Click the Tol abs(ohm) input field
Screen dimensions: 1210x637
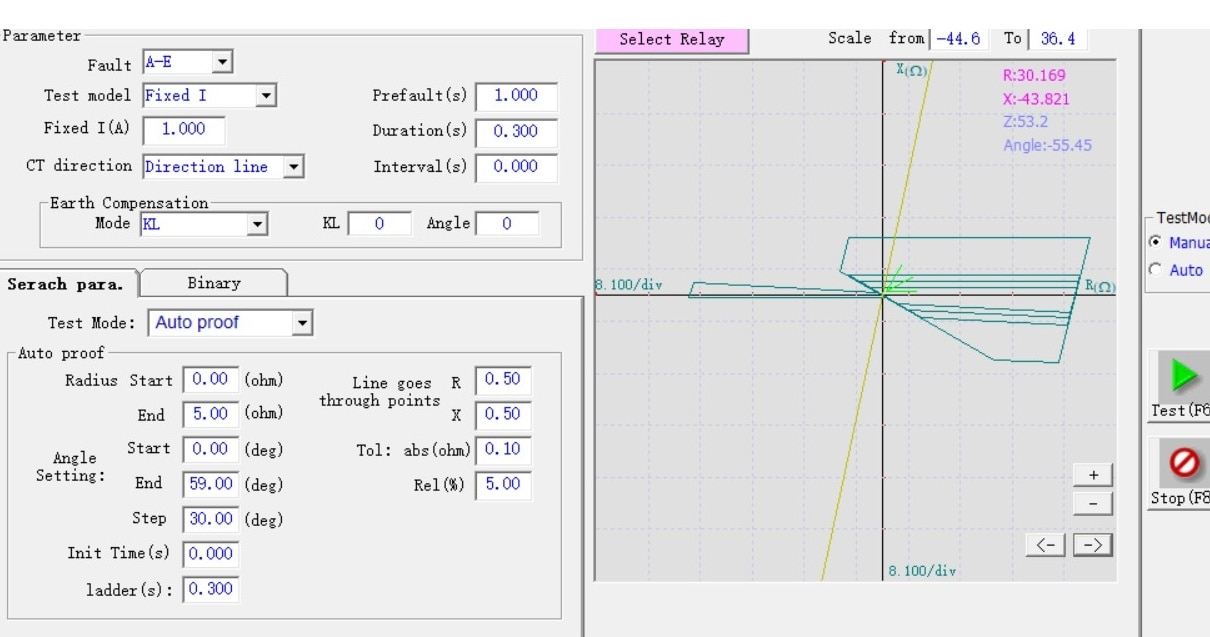click(x=504, y=450)
